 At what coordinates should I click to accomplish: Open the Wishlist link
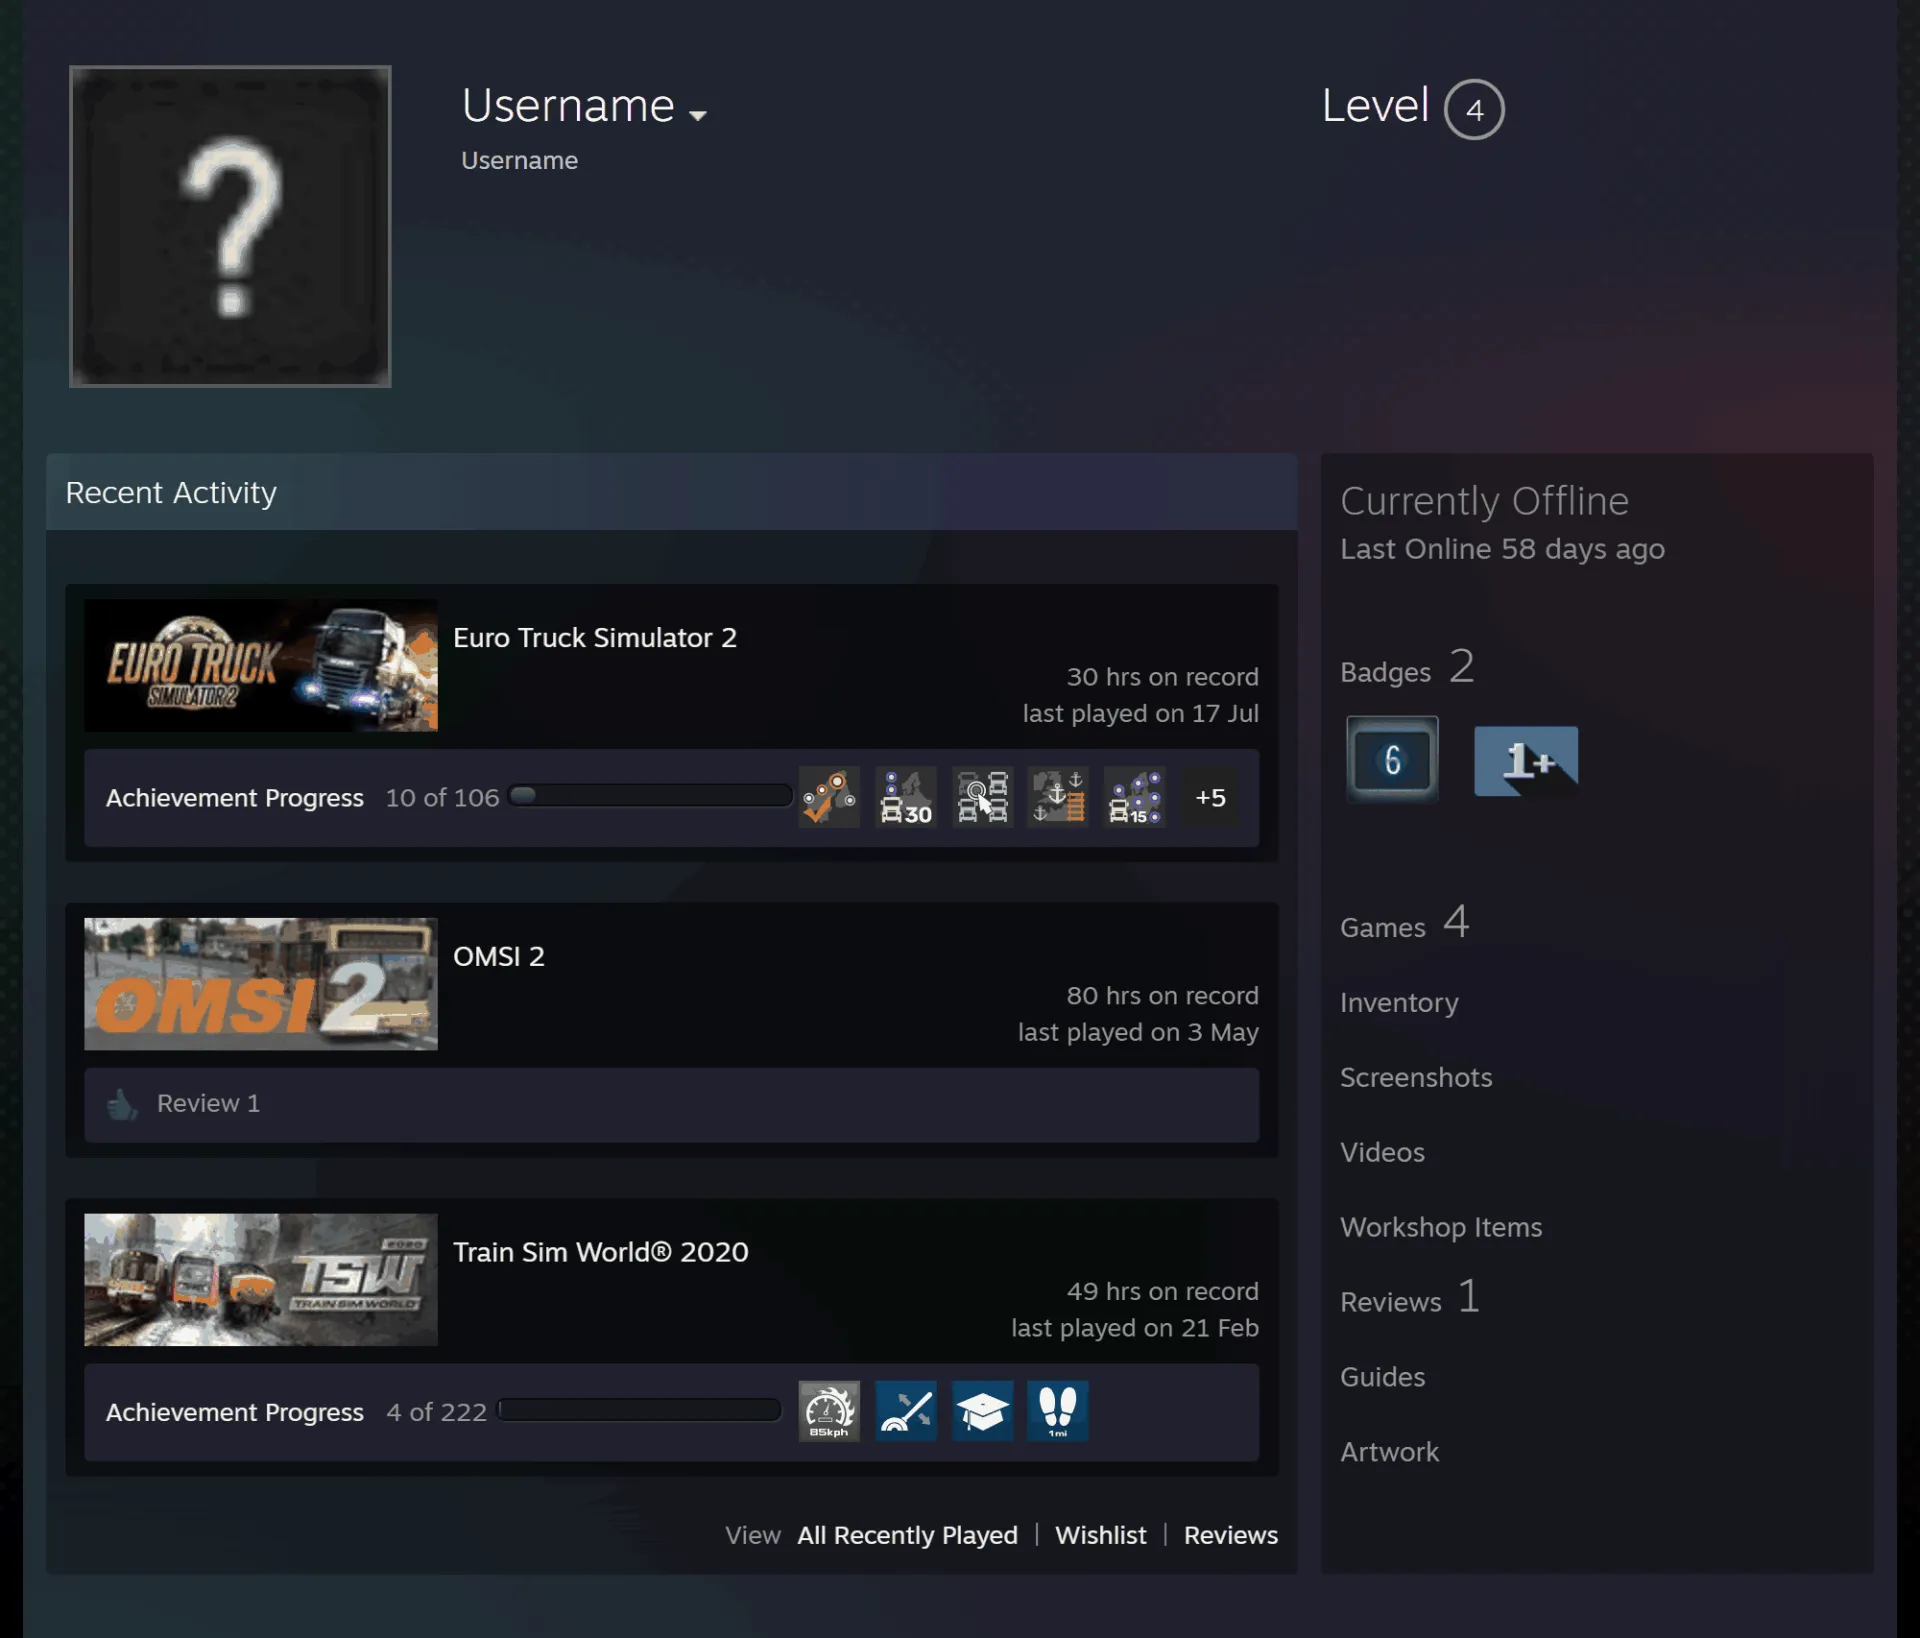(x=1100, y=1535)
